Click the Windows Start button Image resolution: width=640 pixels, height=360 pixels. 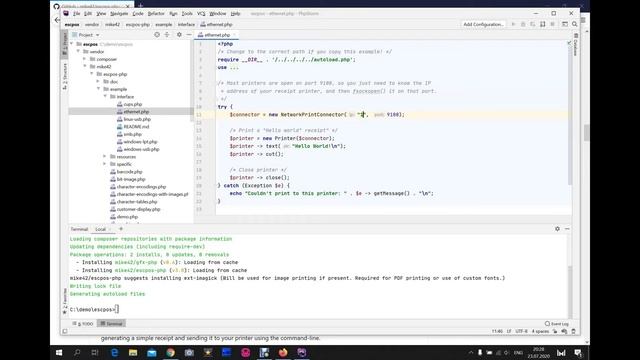click(59, 353)
